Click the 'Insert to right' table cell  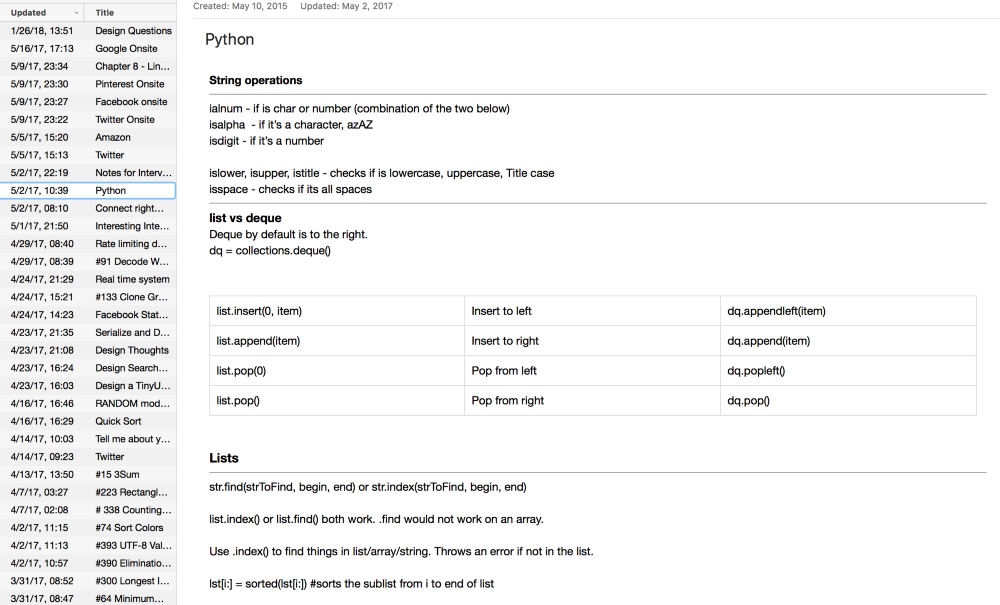(x=507, y=341)
